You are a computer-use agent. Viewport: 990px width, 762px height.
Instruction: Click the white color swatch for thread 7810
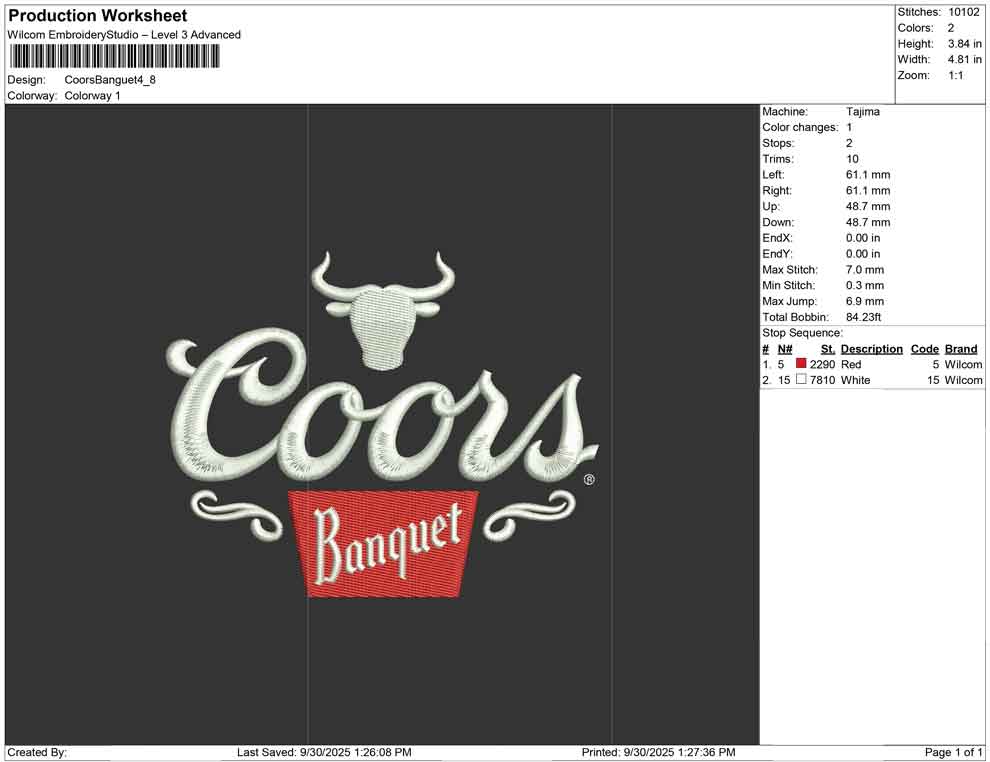[801, 379]
